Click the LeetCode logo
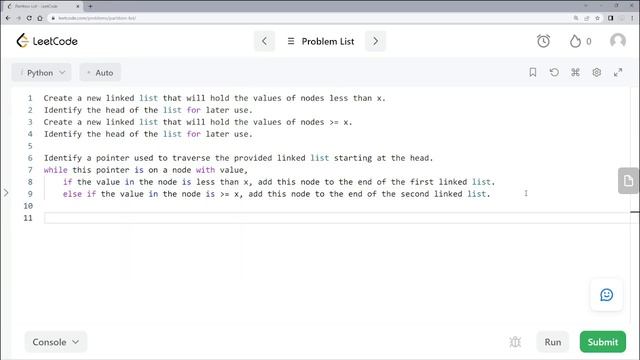The image size is (640, 360). pyautogui.click(x=47, y=41)
